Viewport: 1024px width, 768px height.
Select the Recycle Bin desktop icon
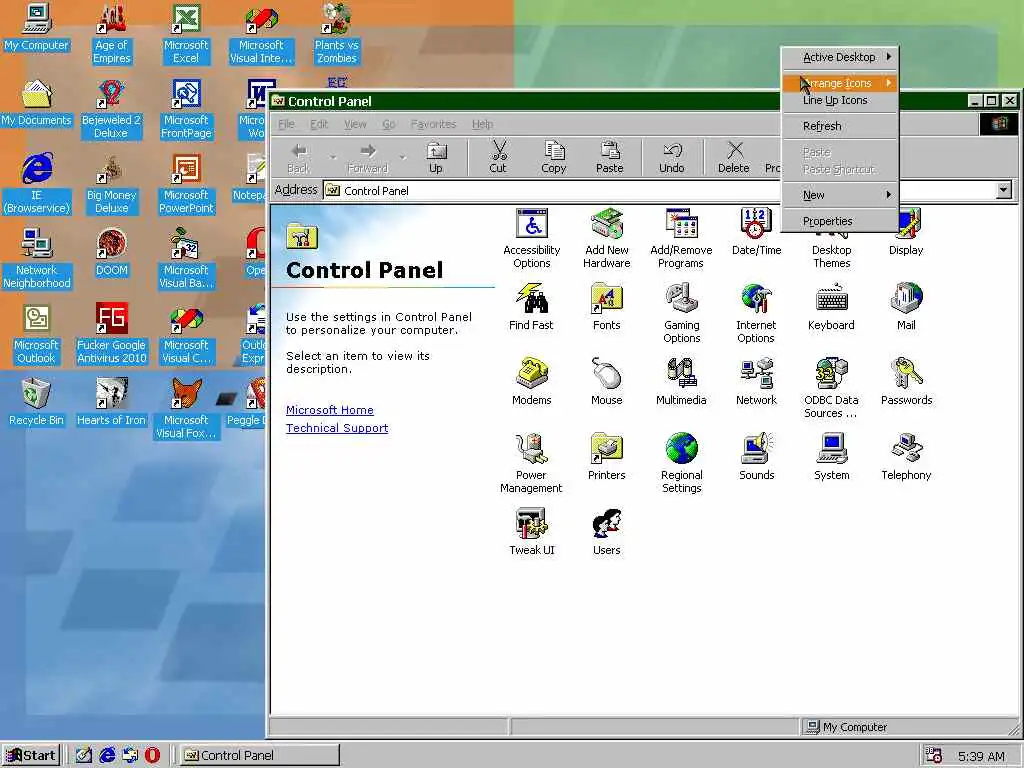[x=36, y=402]
